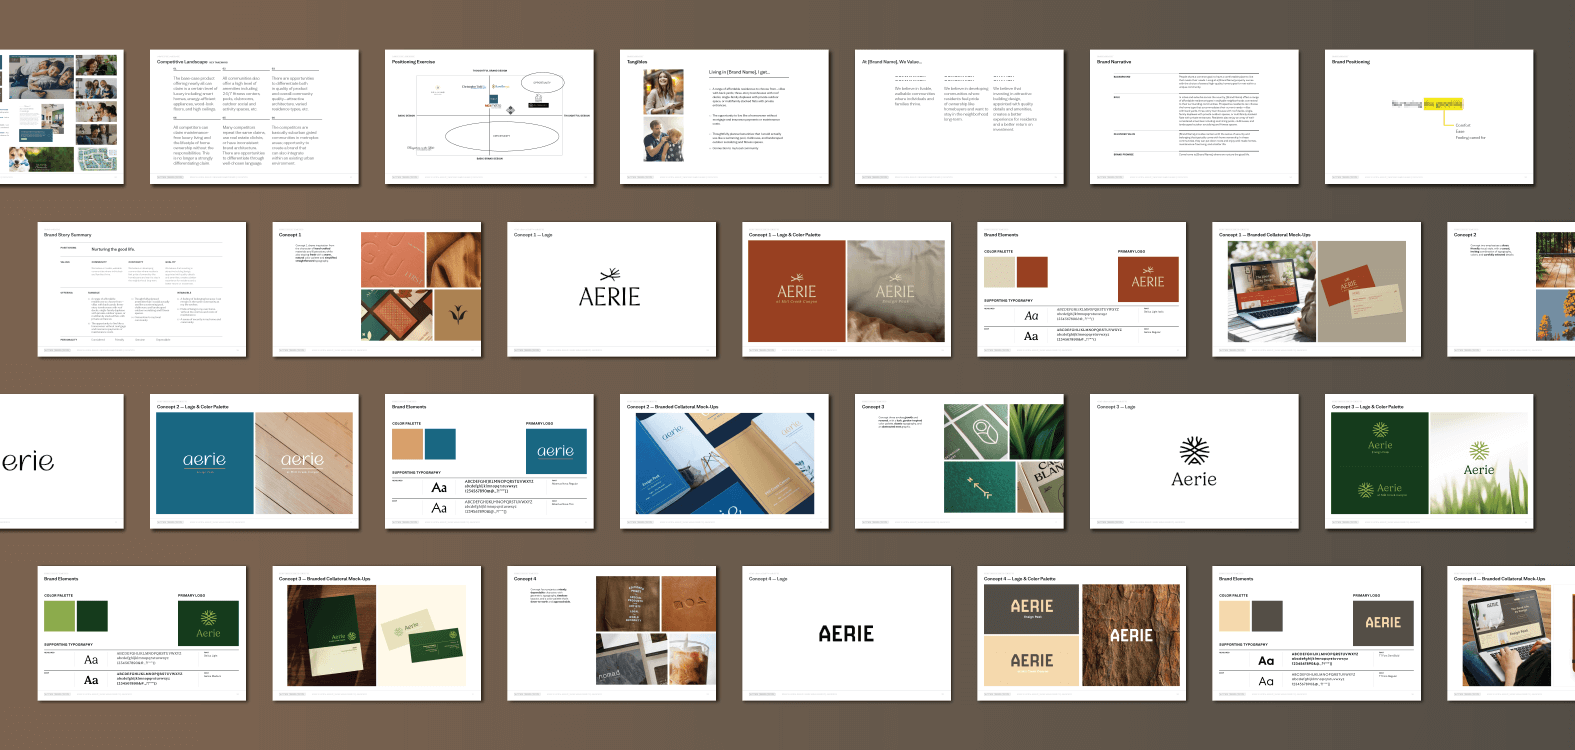Select the Concept 1 — Logo & Color Palette slide
The image size is (1575, 750).
pyautogui.click(x=847, y=289)
